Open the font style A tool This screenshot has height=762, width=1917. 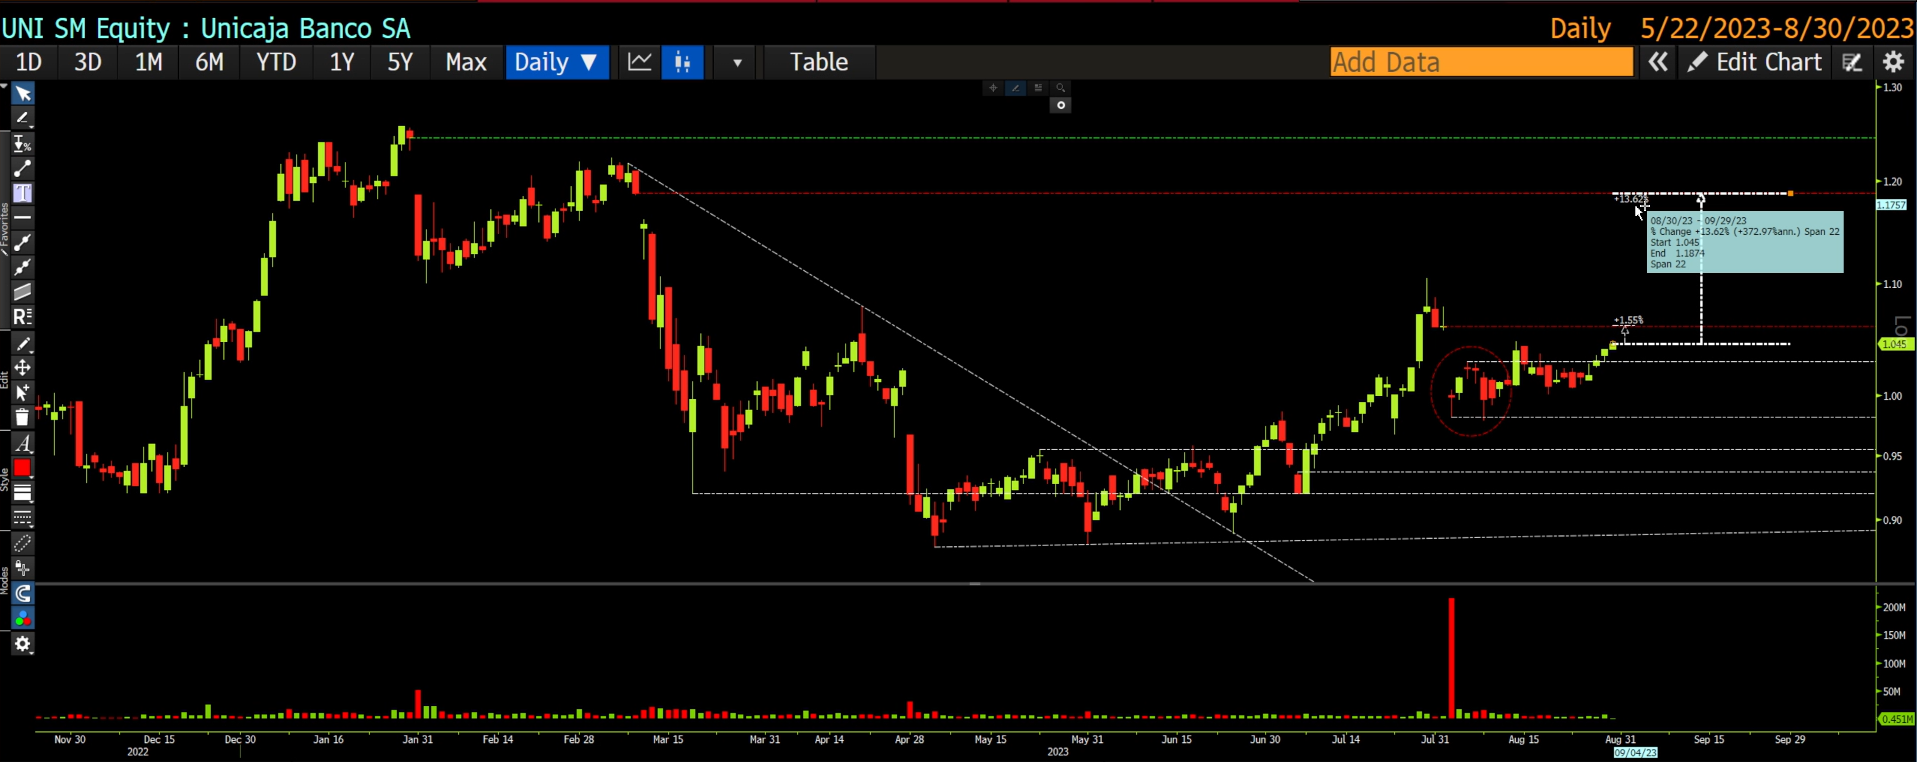coord(22,443)
